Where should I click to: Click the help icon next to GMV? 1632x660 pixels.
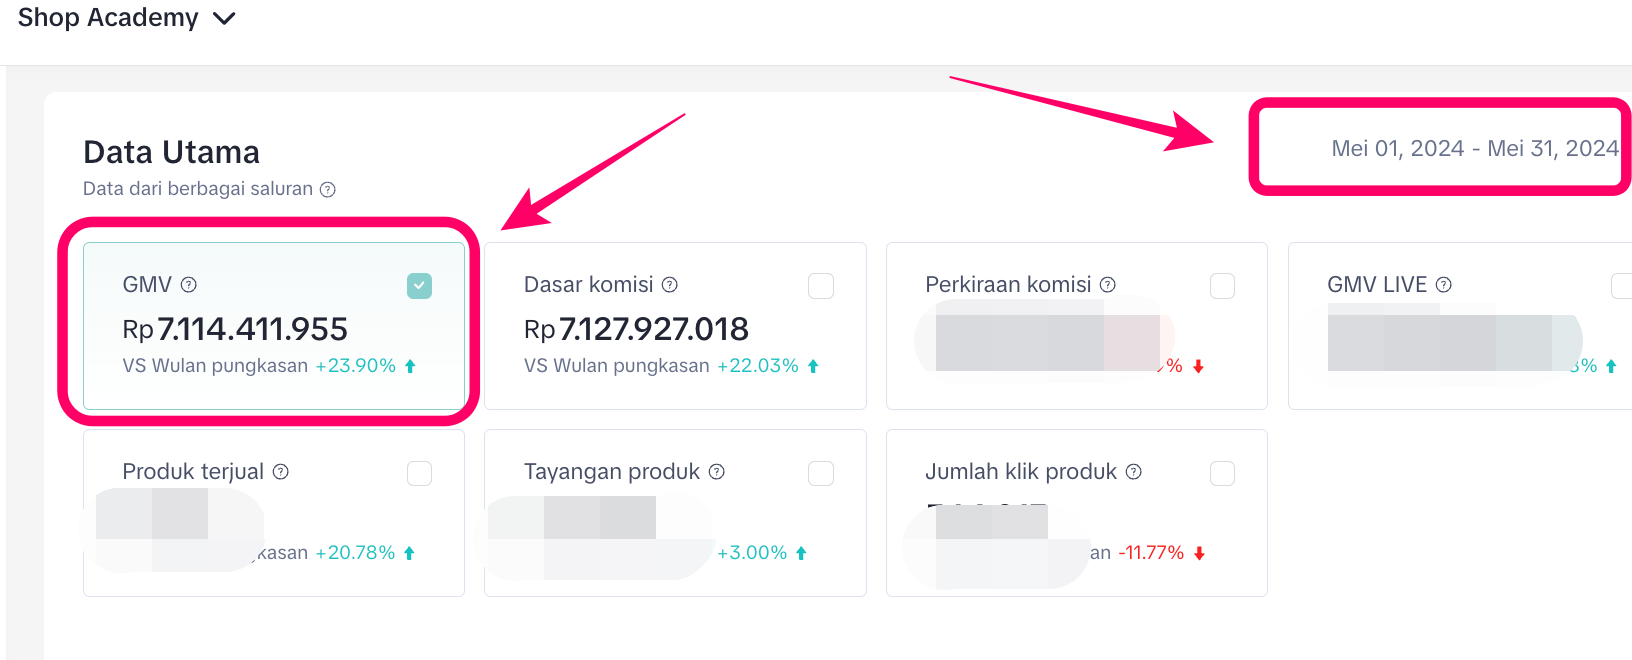tap(189, 285)
